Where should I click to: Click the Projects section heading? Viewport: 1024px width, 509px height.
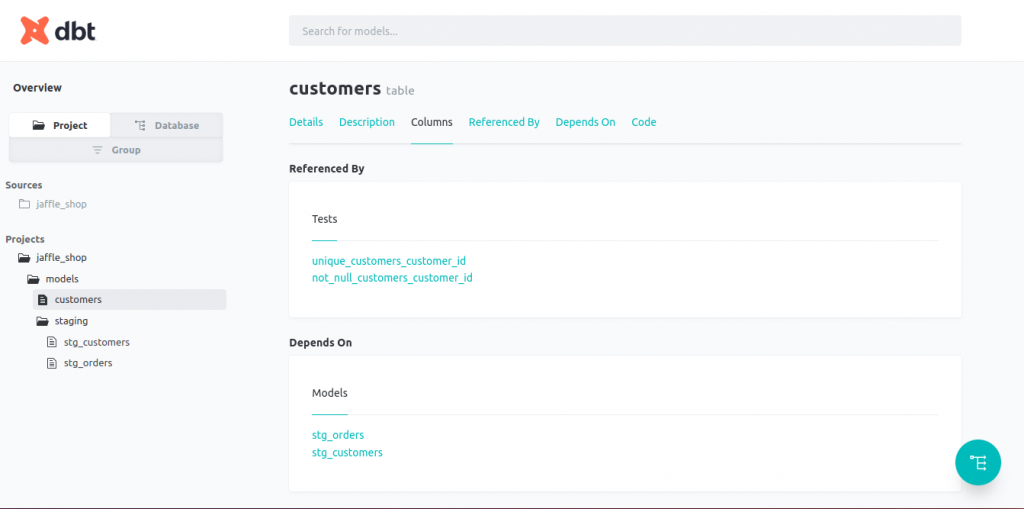25,240
